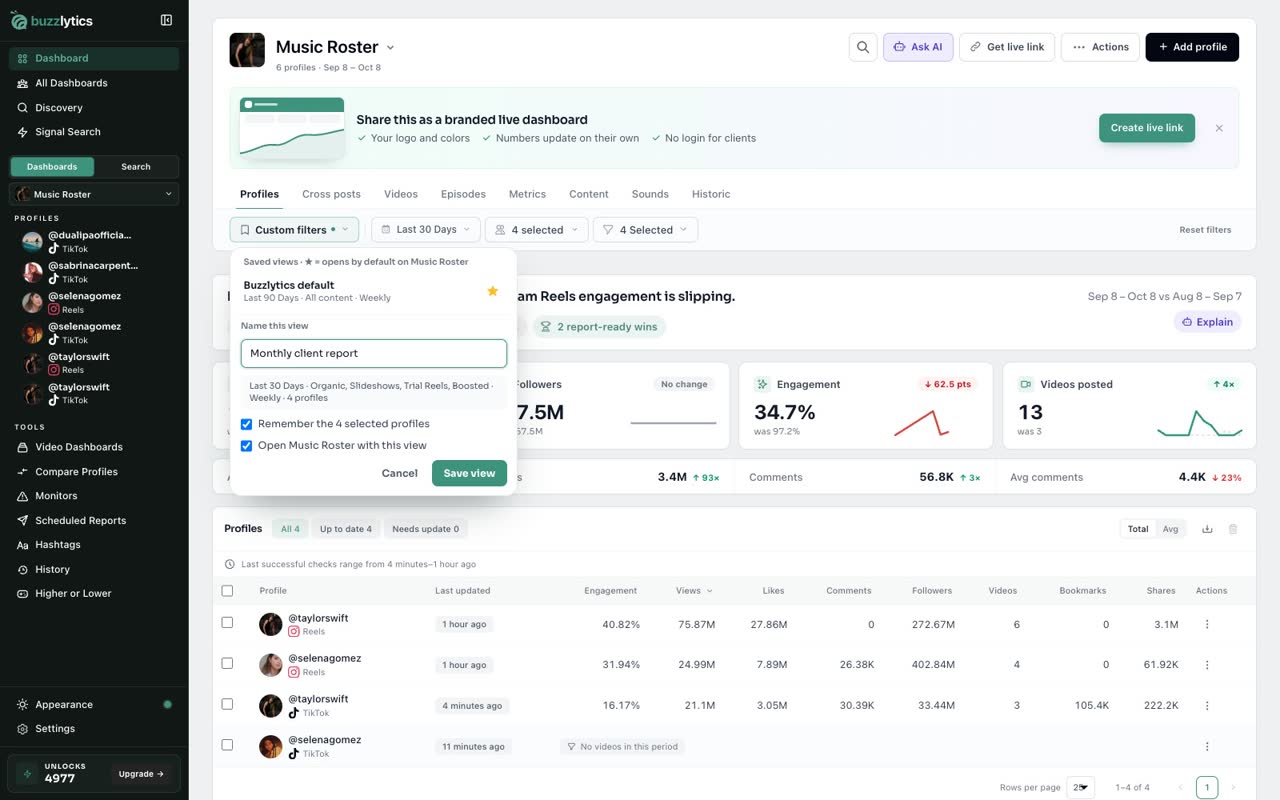Tick the select-all checkbox in table header

click(227, 591)
